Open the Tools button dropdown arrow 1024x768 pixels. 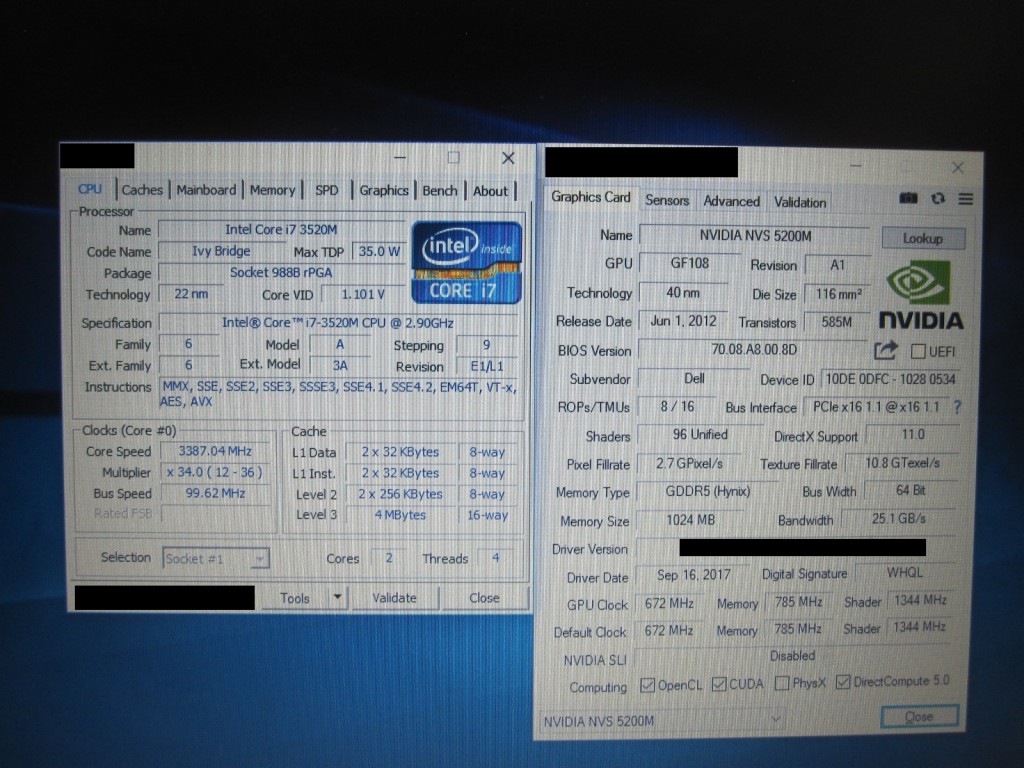pyautogui.click(x=337, y=597)
